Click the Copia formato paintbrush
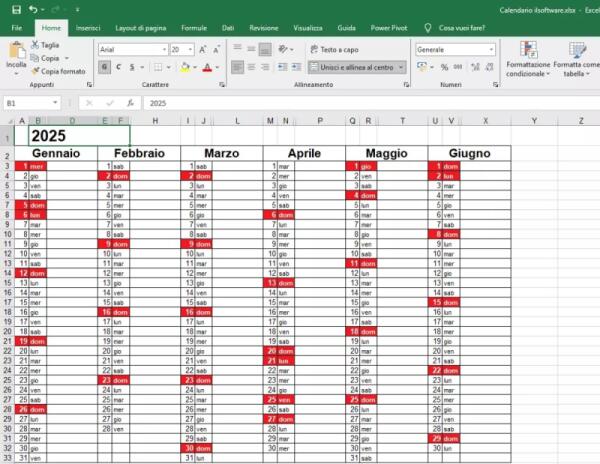The width and height of the screenshot is (600, 464). (35, 71)
